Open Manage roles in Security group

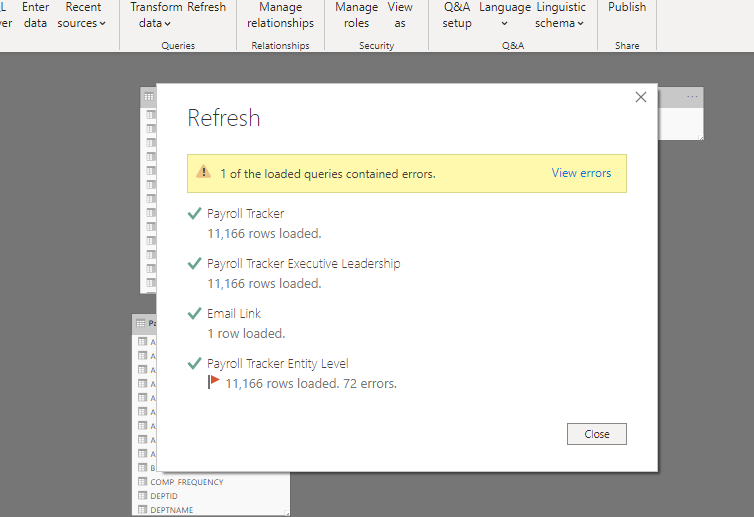coord(356,15)
